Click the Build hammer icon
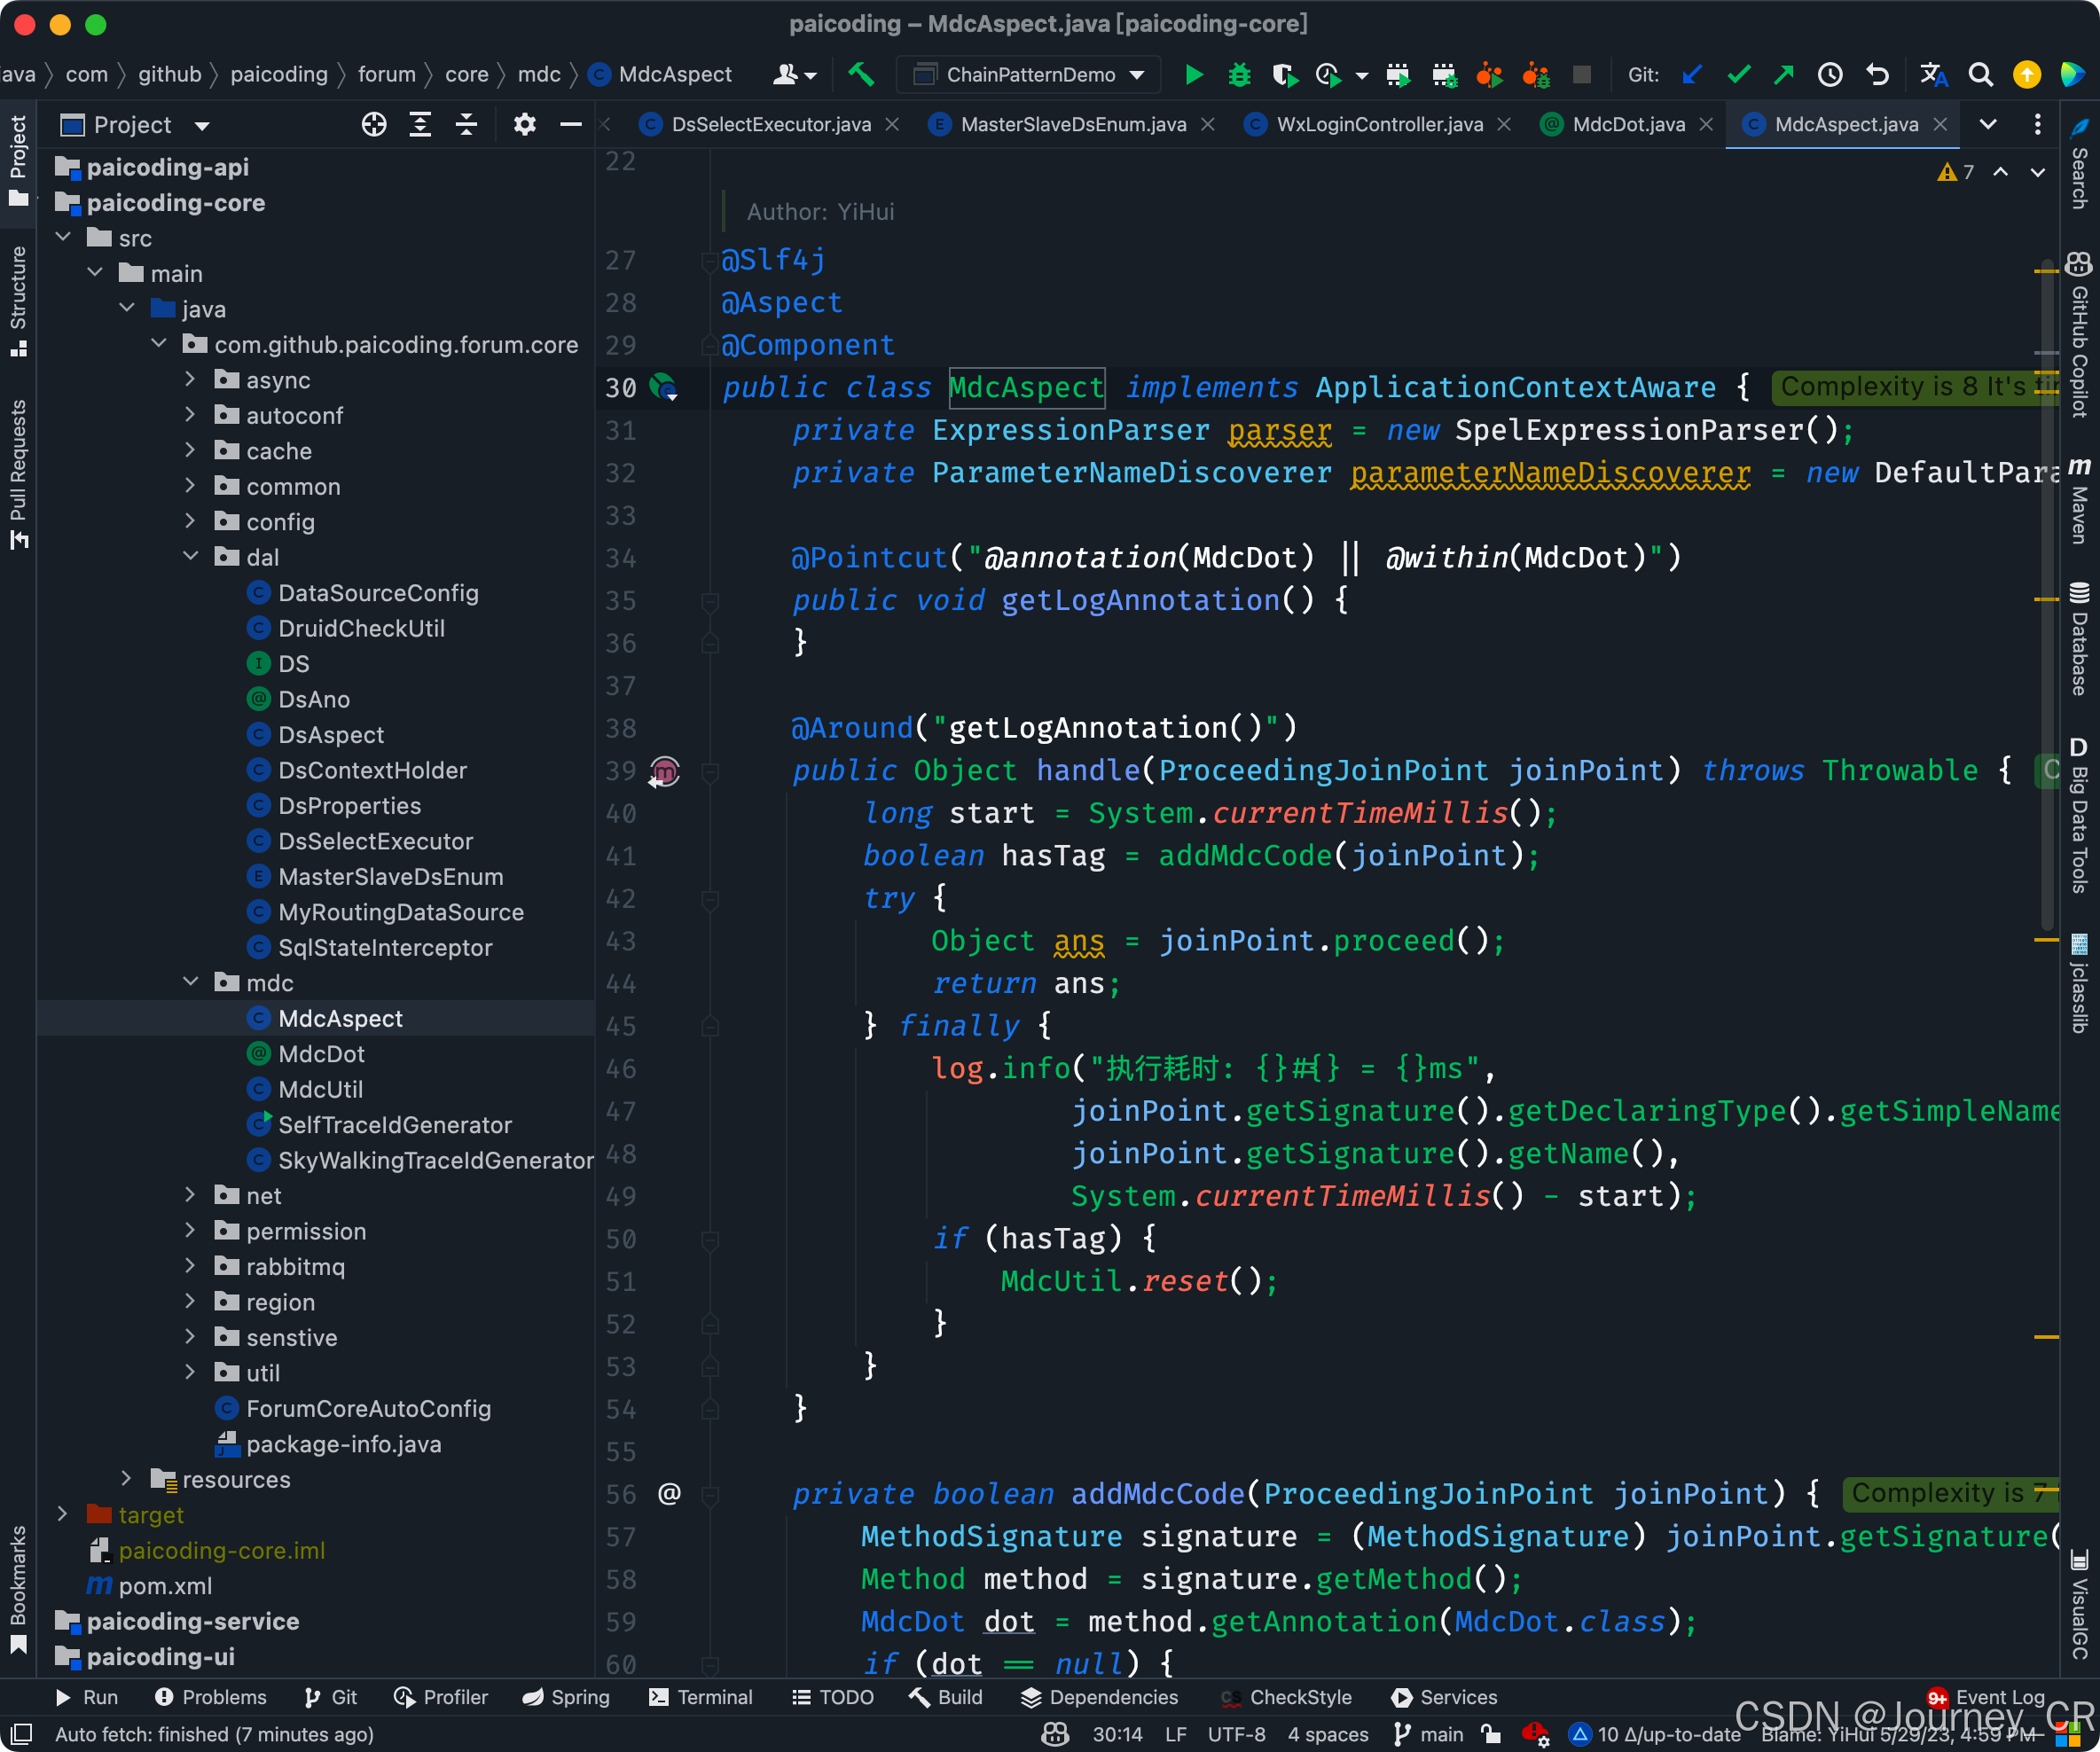Screen dimensions: 2100x1752 [861, 75]
